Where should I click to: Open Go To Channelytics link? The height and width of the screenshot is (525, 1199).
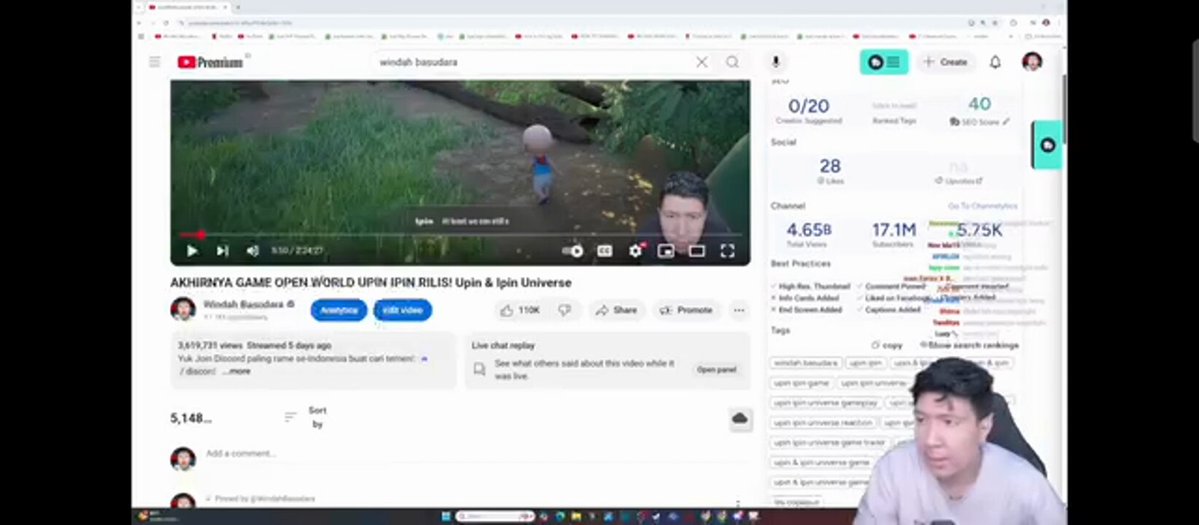pos(983,206)
